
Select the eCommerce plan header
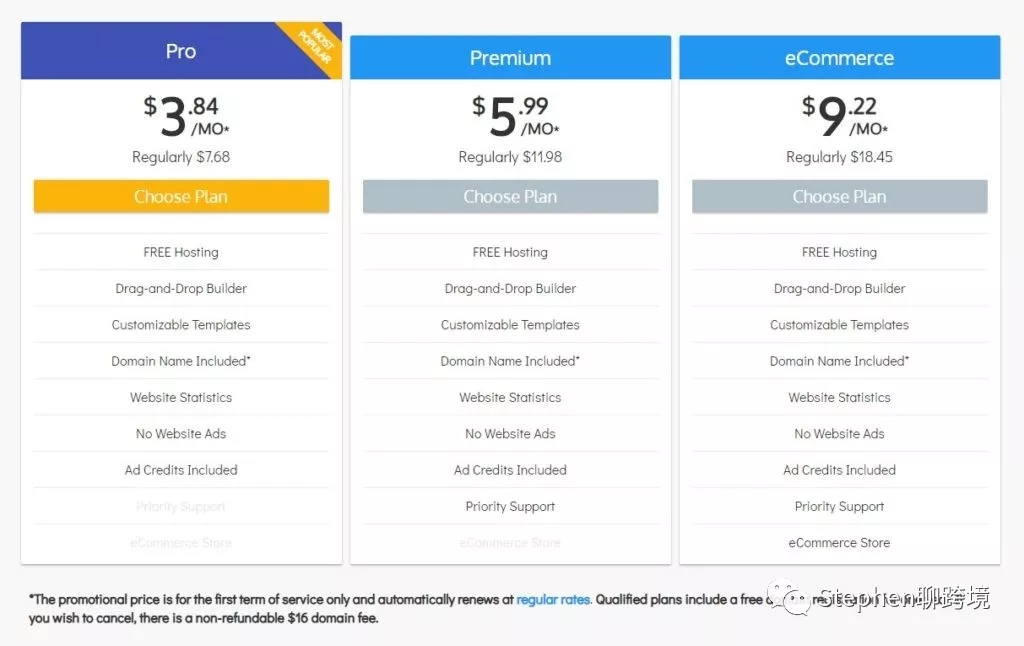click(x=839, y=57)
